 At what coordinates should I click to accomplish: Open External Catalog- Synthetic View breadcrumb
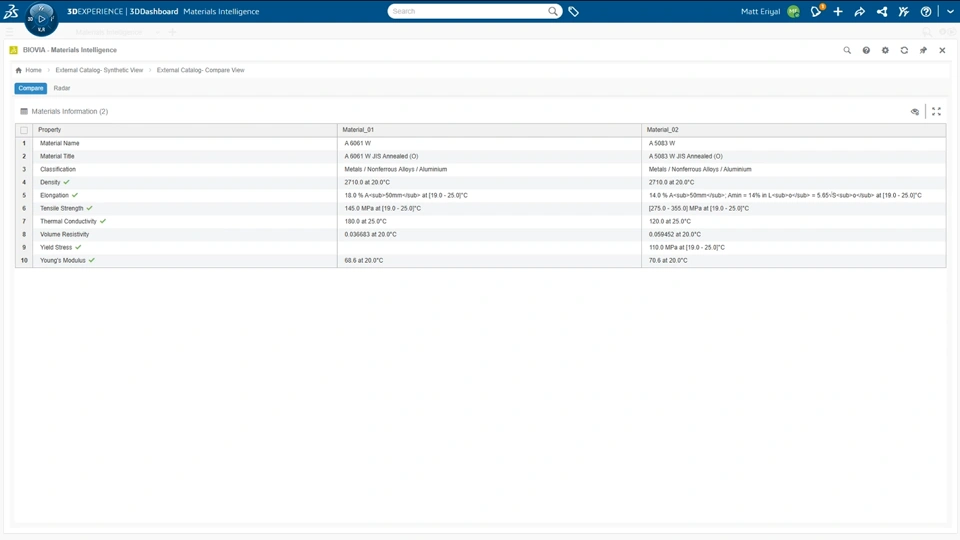coord(99,70)
